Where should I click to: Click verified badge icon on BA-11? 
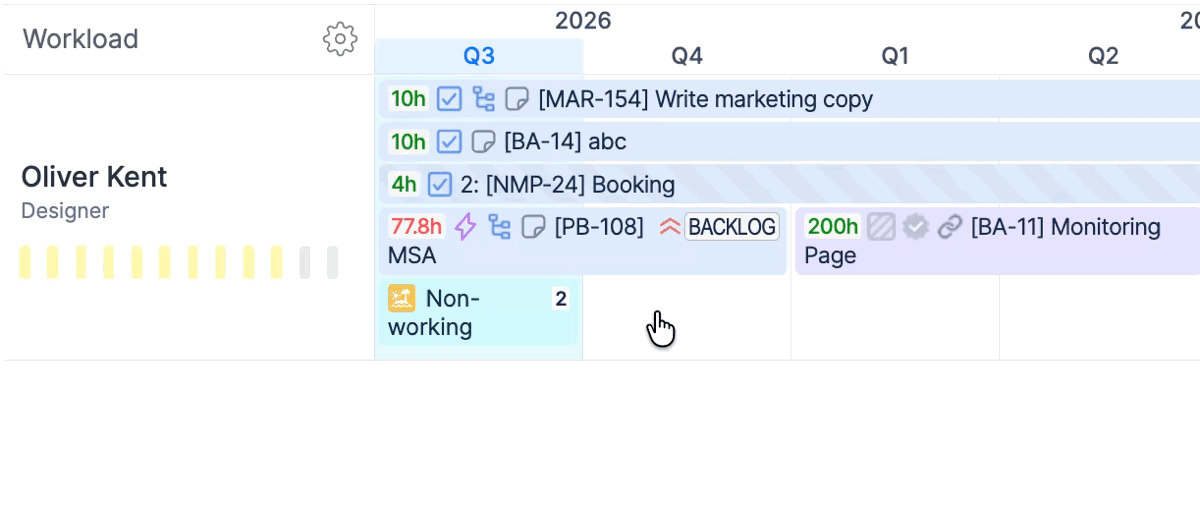point(915,227)
